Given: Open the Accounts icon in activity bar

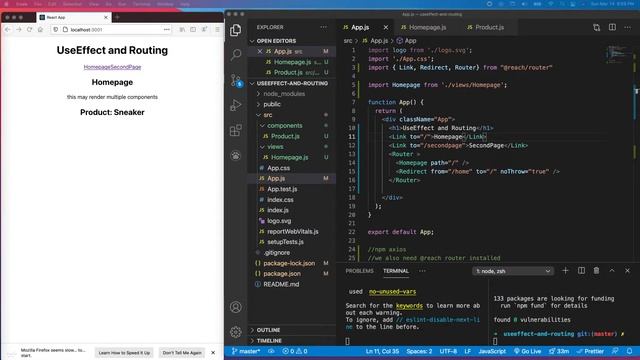Looking at the screenshot, I should (236, 307).
